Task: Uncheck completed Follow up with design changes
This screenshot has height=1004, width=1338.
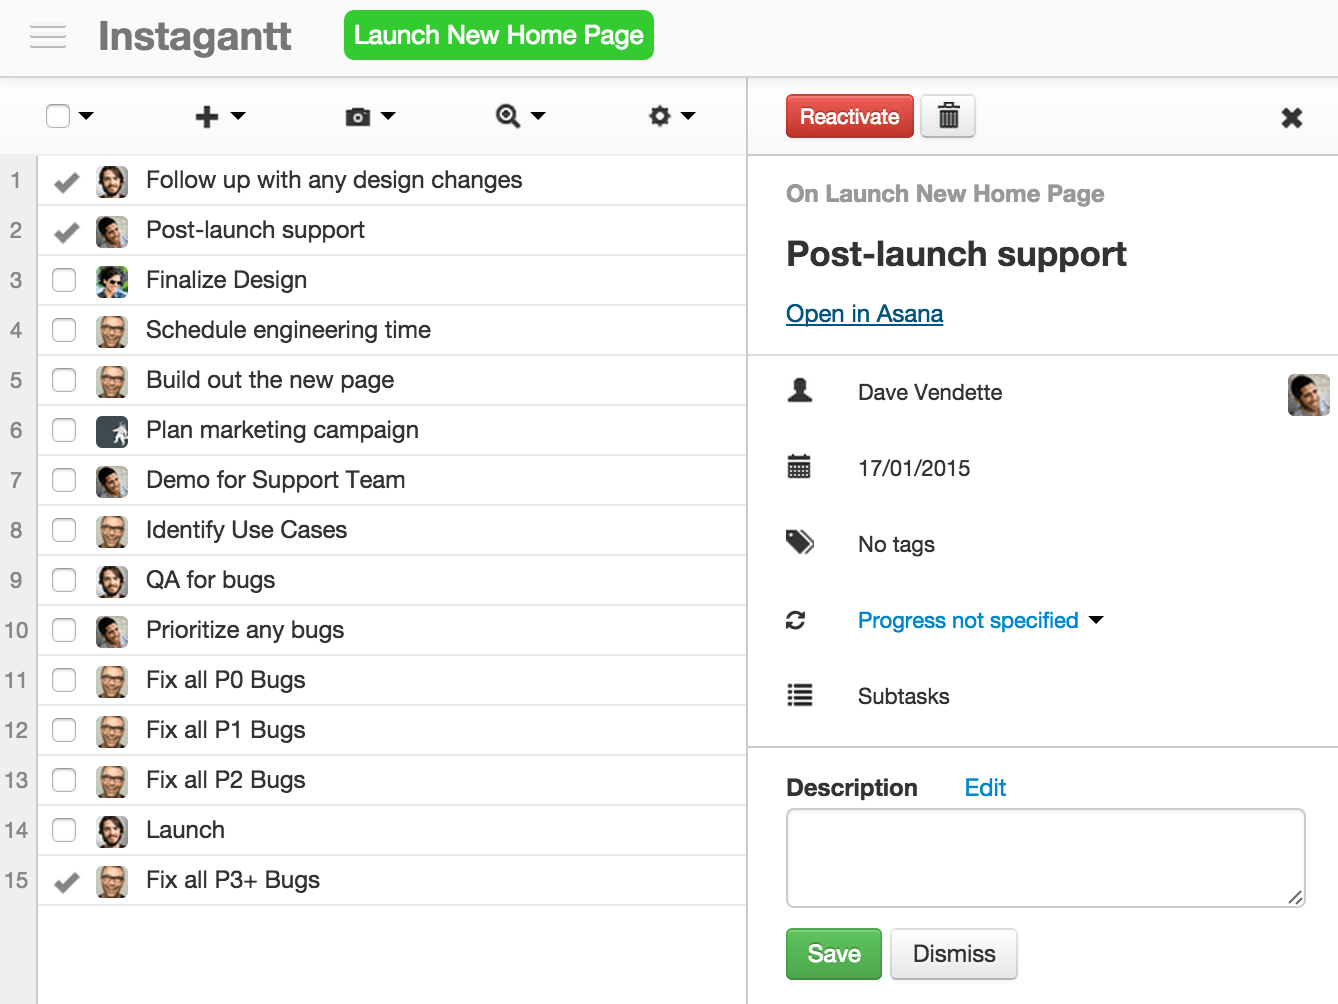Action: tap(66, 182)
